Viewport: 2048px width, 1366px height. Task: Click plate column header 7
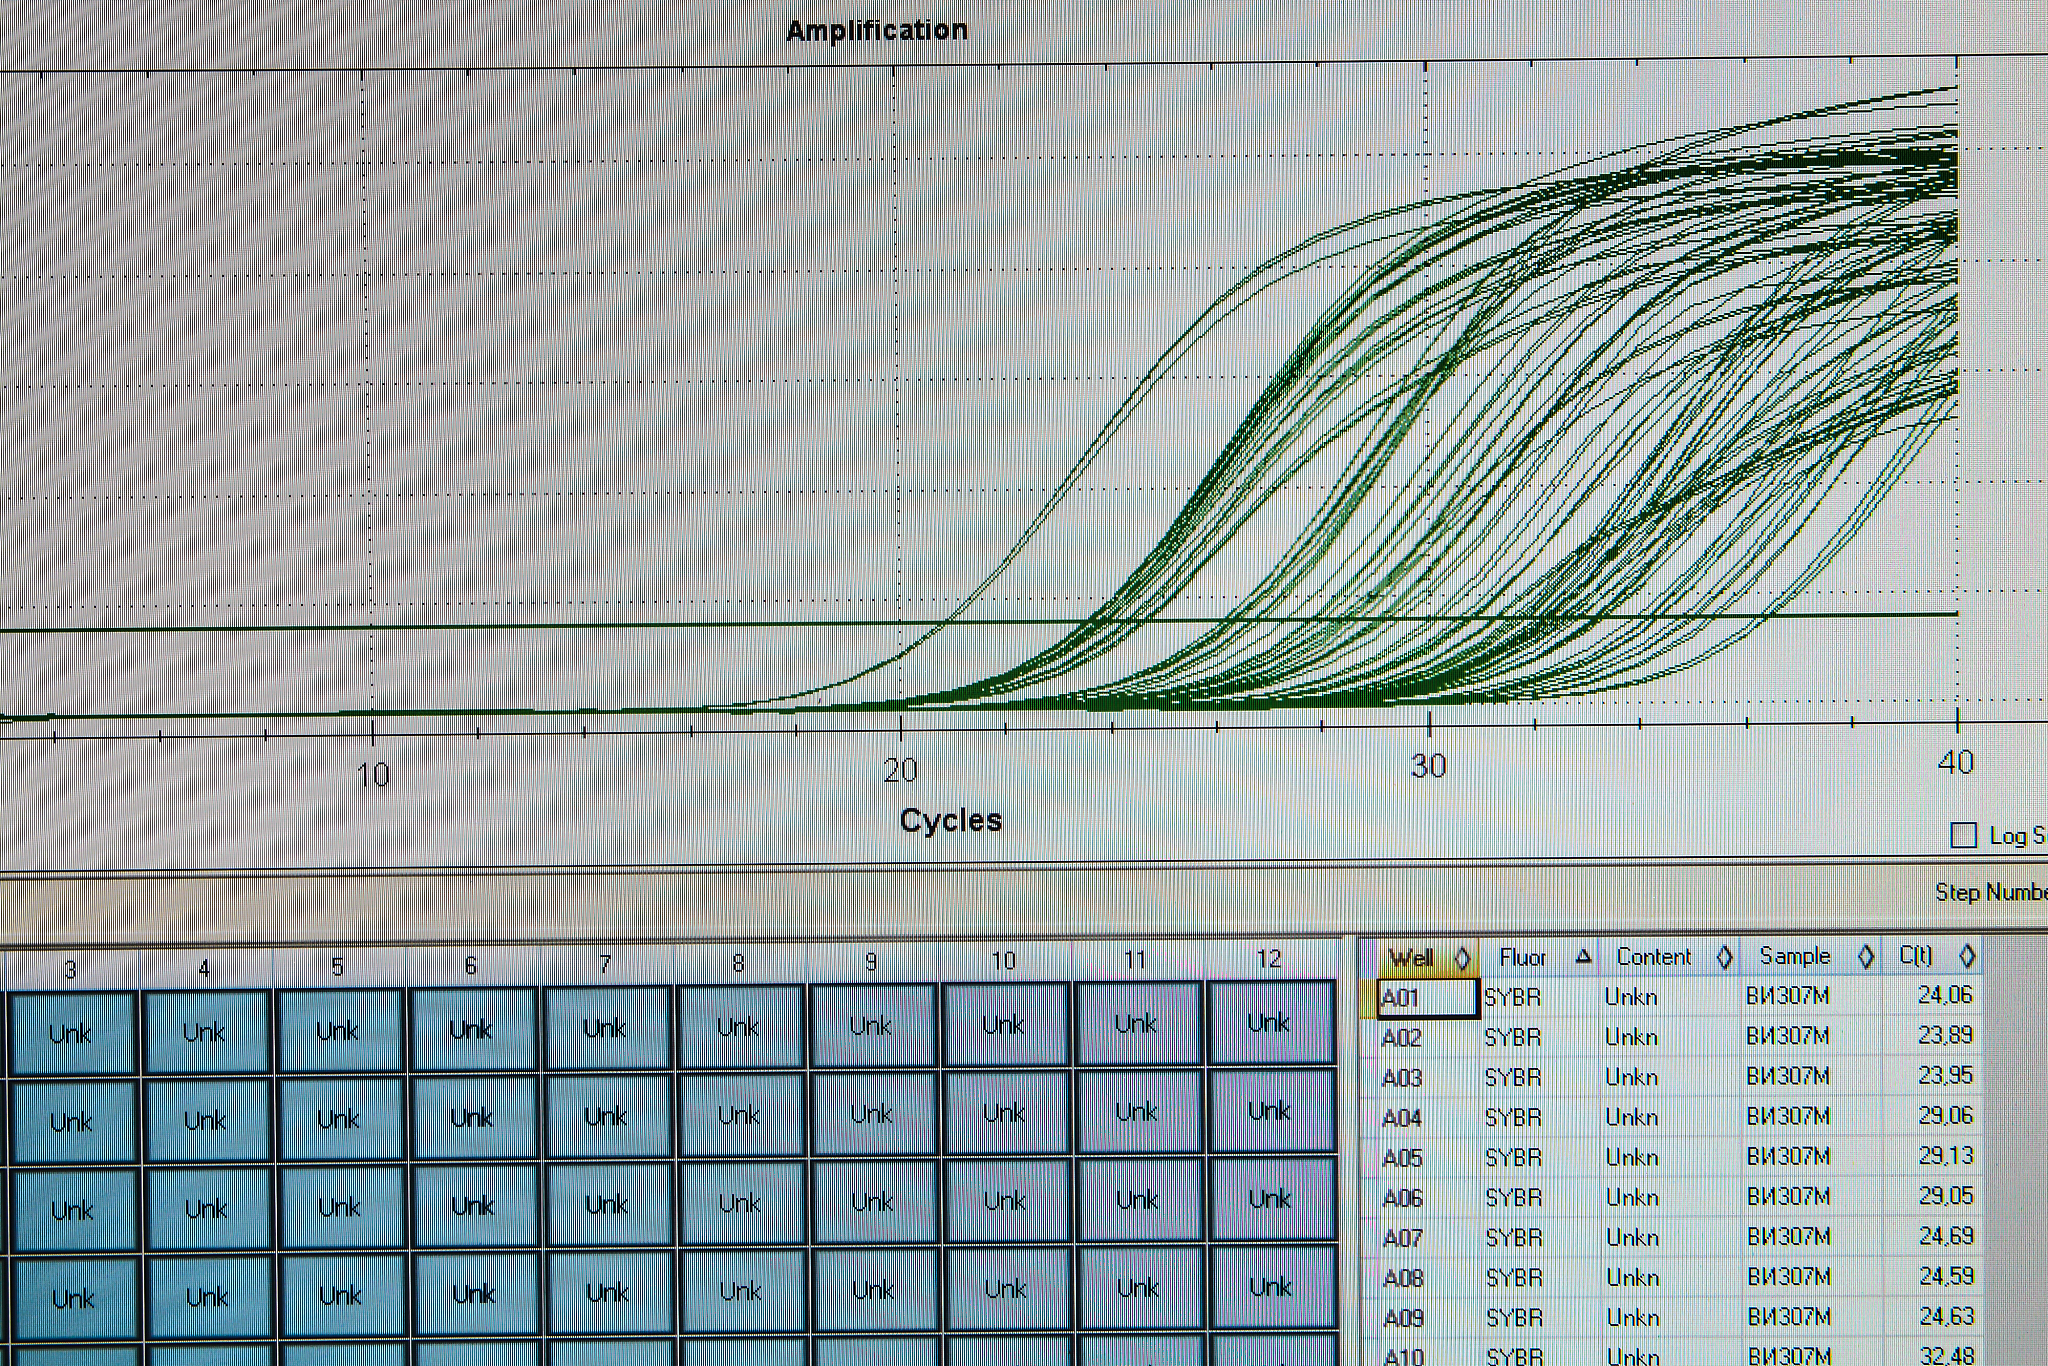click(605, 964)
